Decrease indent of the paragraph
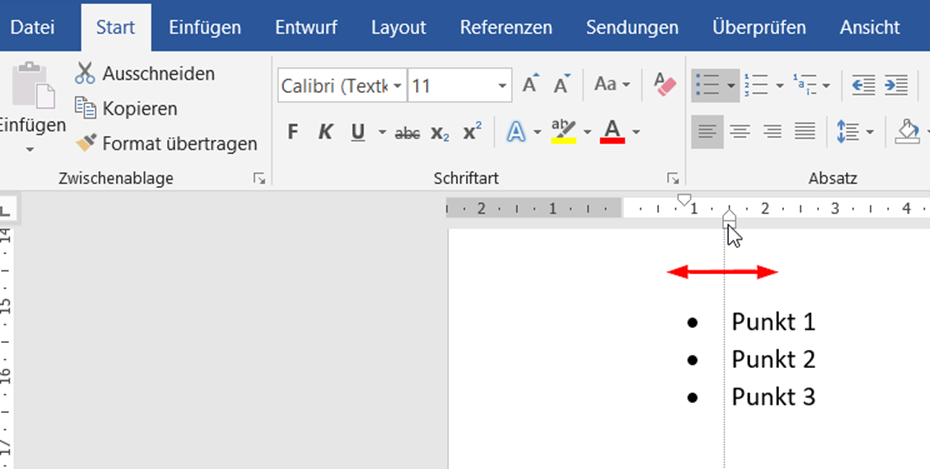This screenshot has width=930, height=469. (x=863, y=85)
